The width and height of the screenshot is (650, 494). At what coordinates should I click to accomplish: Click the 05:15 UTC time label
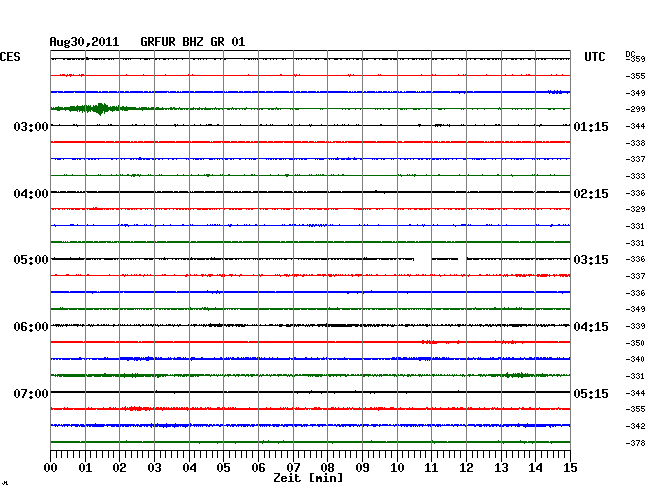click(591, 393)
